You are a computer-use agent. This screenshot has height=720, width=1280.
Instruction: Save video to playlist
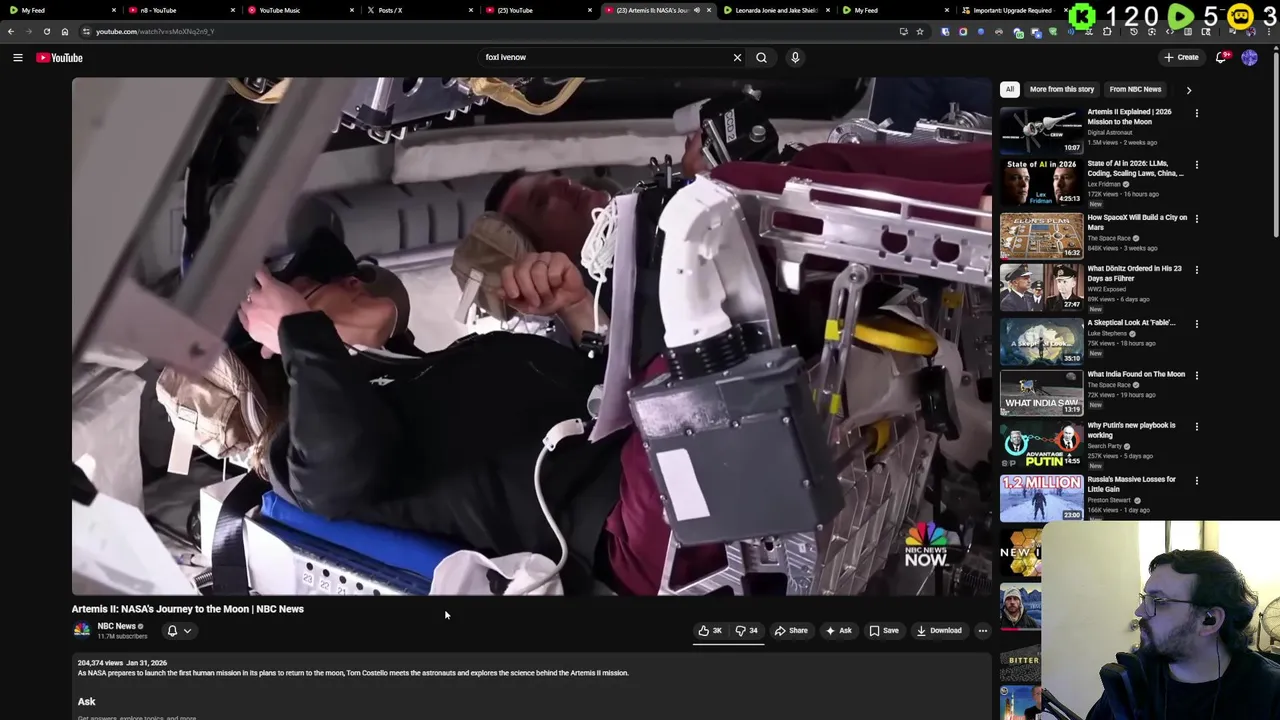tap(884, 631)
